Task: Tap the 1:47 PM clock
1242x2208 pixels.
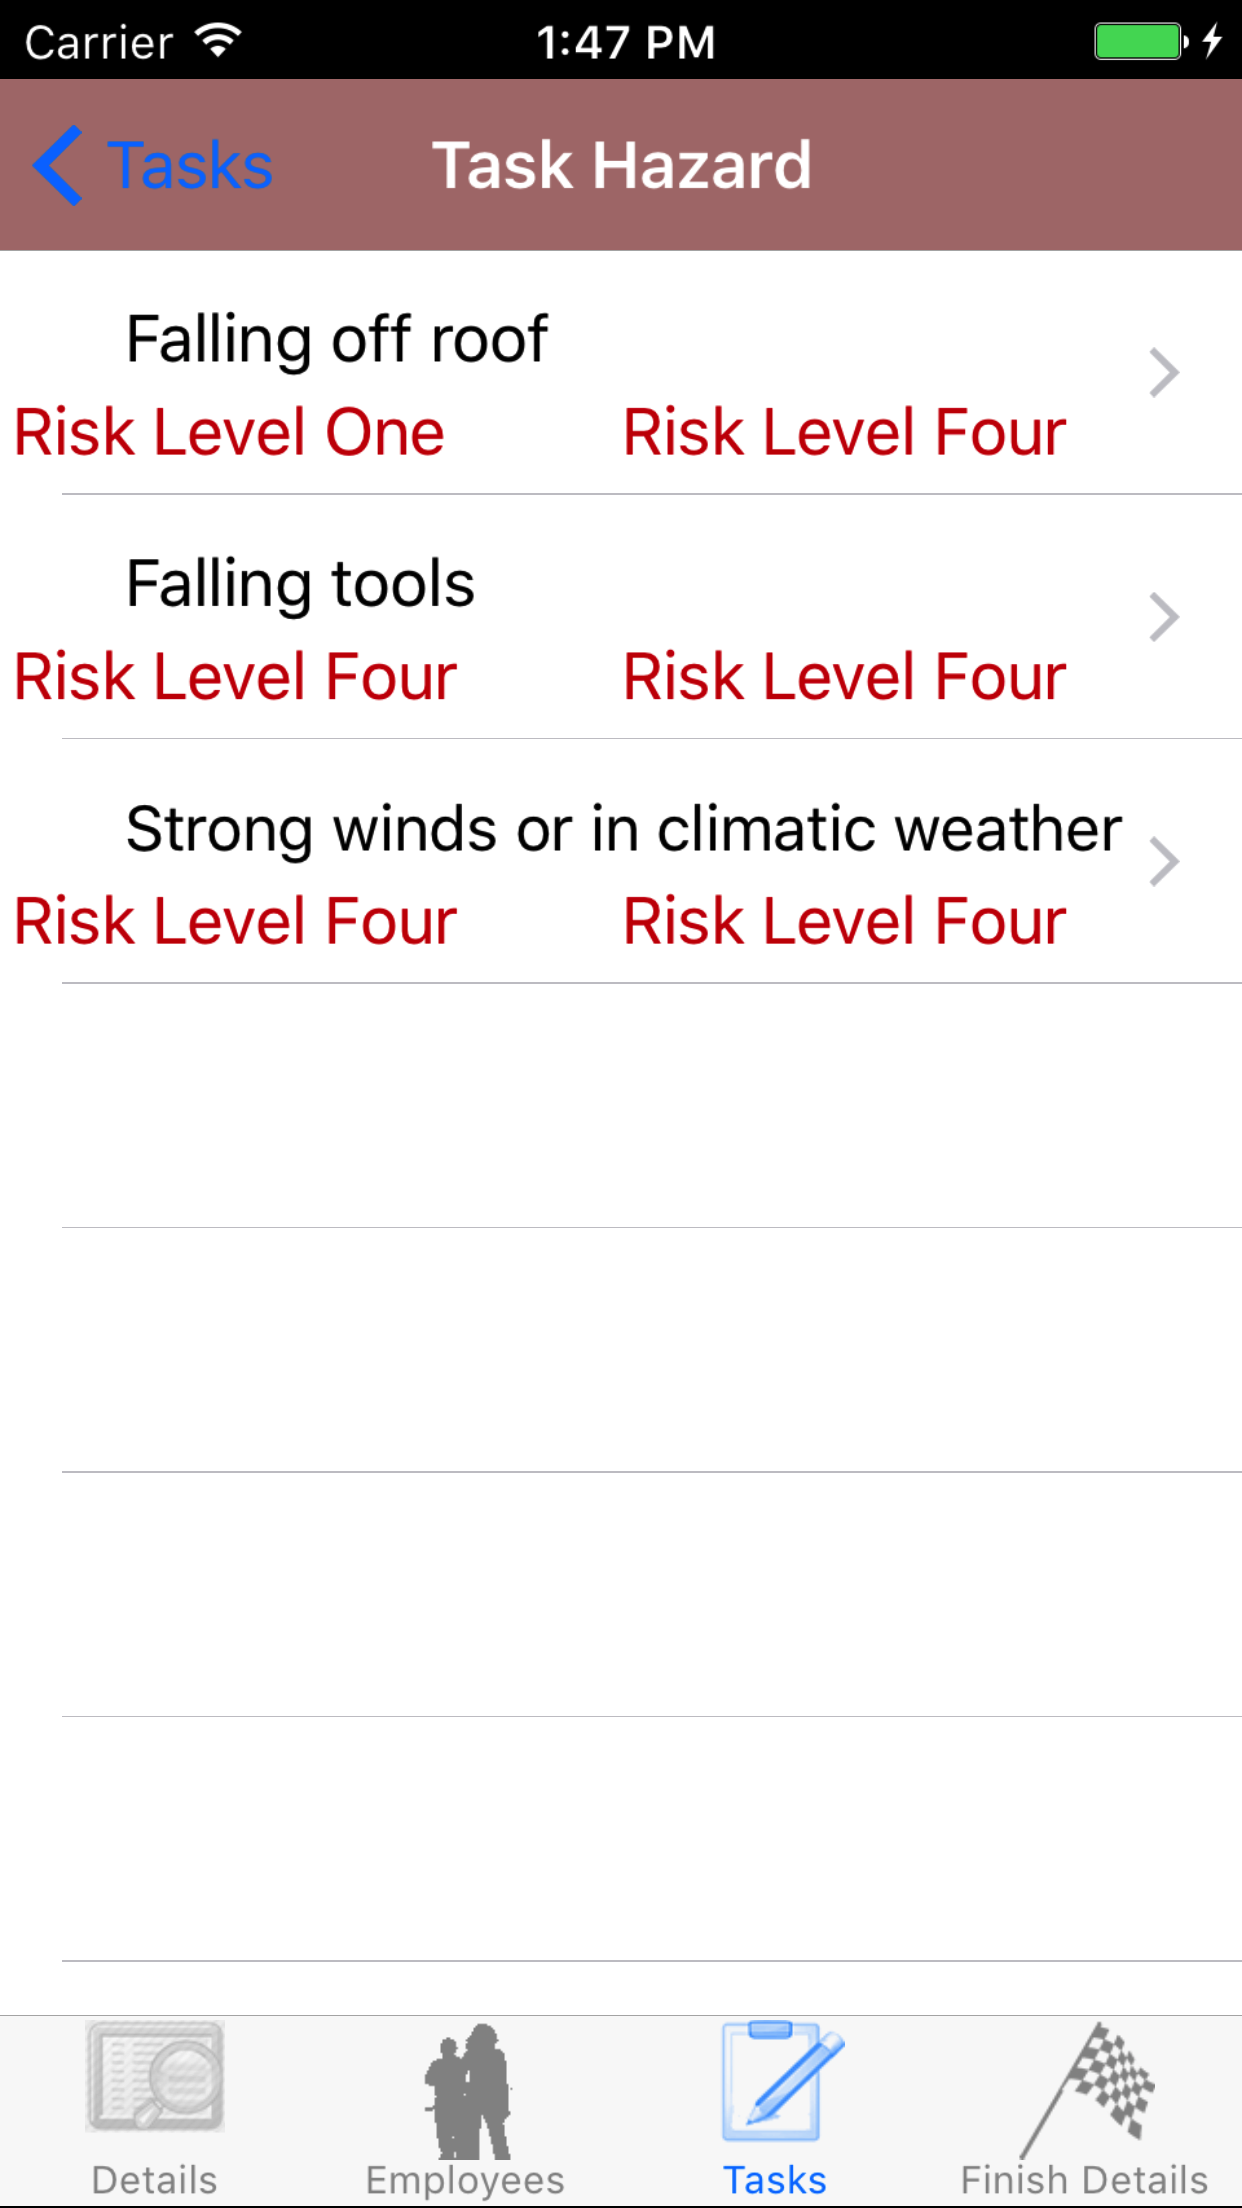Action: click(x=625, y=42)
